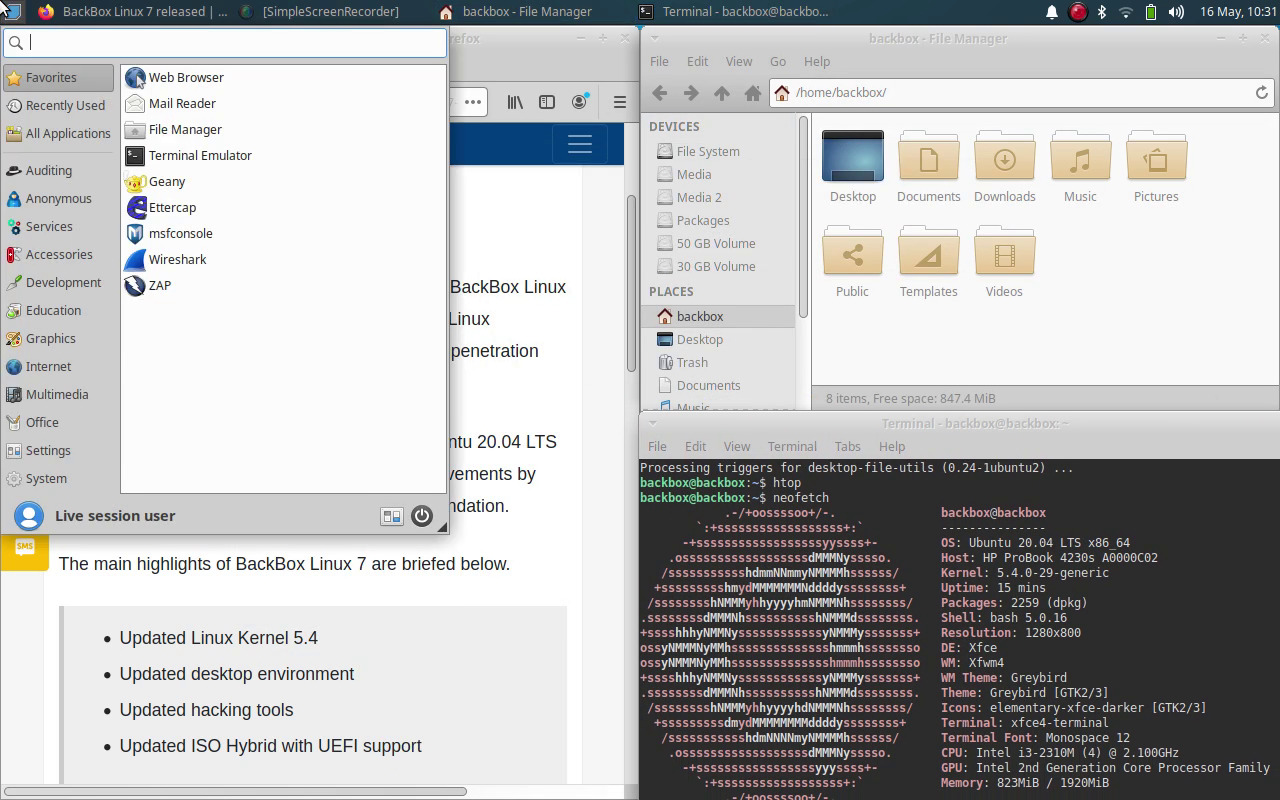
Task: Open the Music folder icon
Action: coord(1080,166)
